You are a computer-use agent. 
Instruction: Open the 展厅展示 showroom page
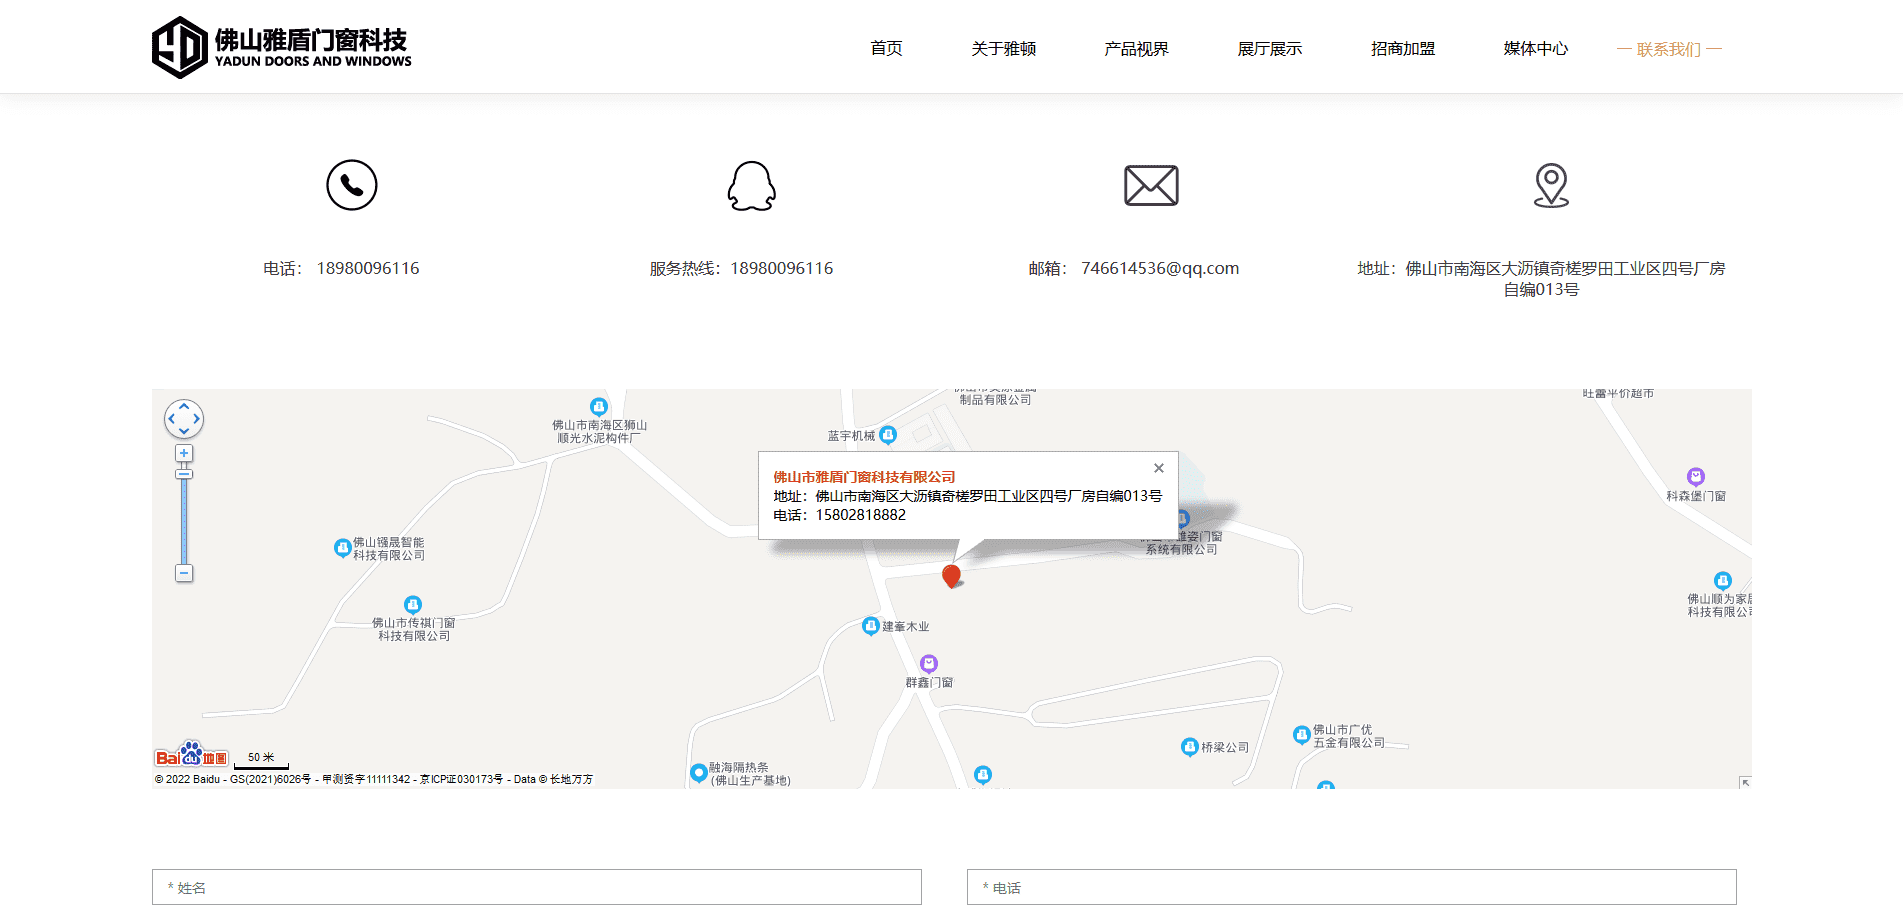click(x=1269, y=49)
